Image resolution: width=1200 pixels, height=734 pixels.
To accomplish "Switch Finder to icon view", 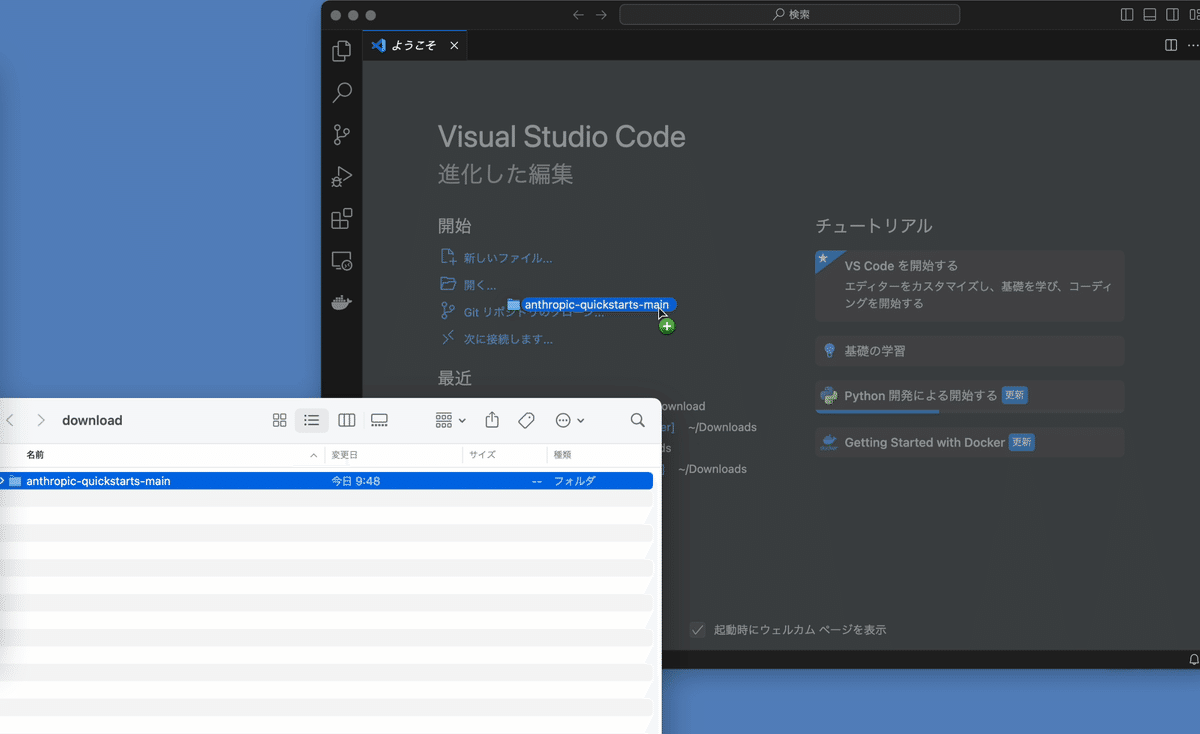I will pyautogui.click(x=280, y=421).
